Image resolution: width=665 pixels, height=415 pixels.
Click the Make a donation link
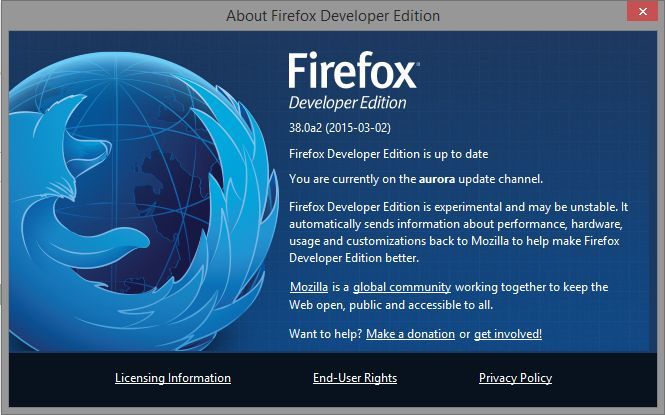point(410,334)
